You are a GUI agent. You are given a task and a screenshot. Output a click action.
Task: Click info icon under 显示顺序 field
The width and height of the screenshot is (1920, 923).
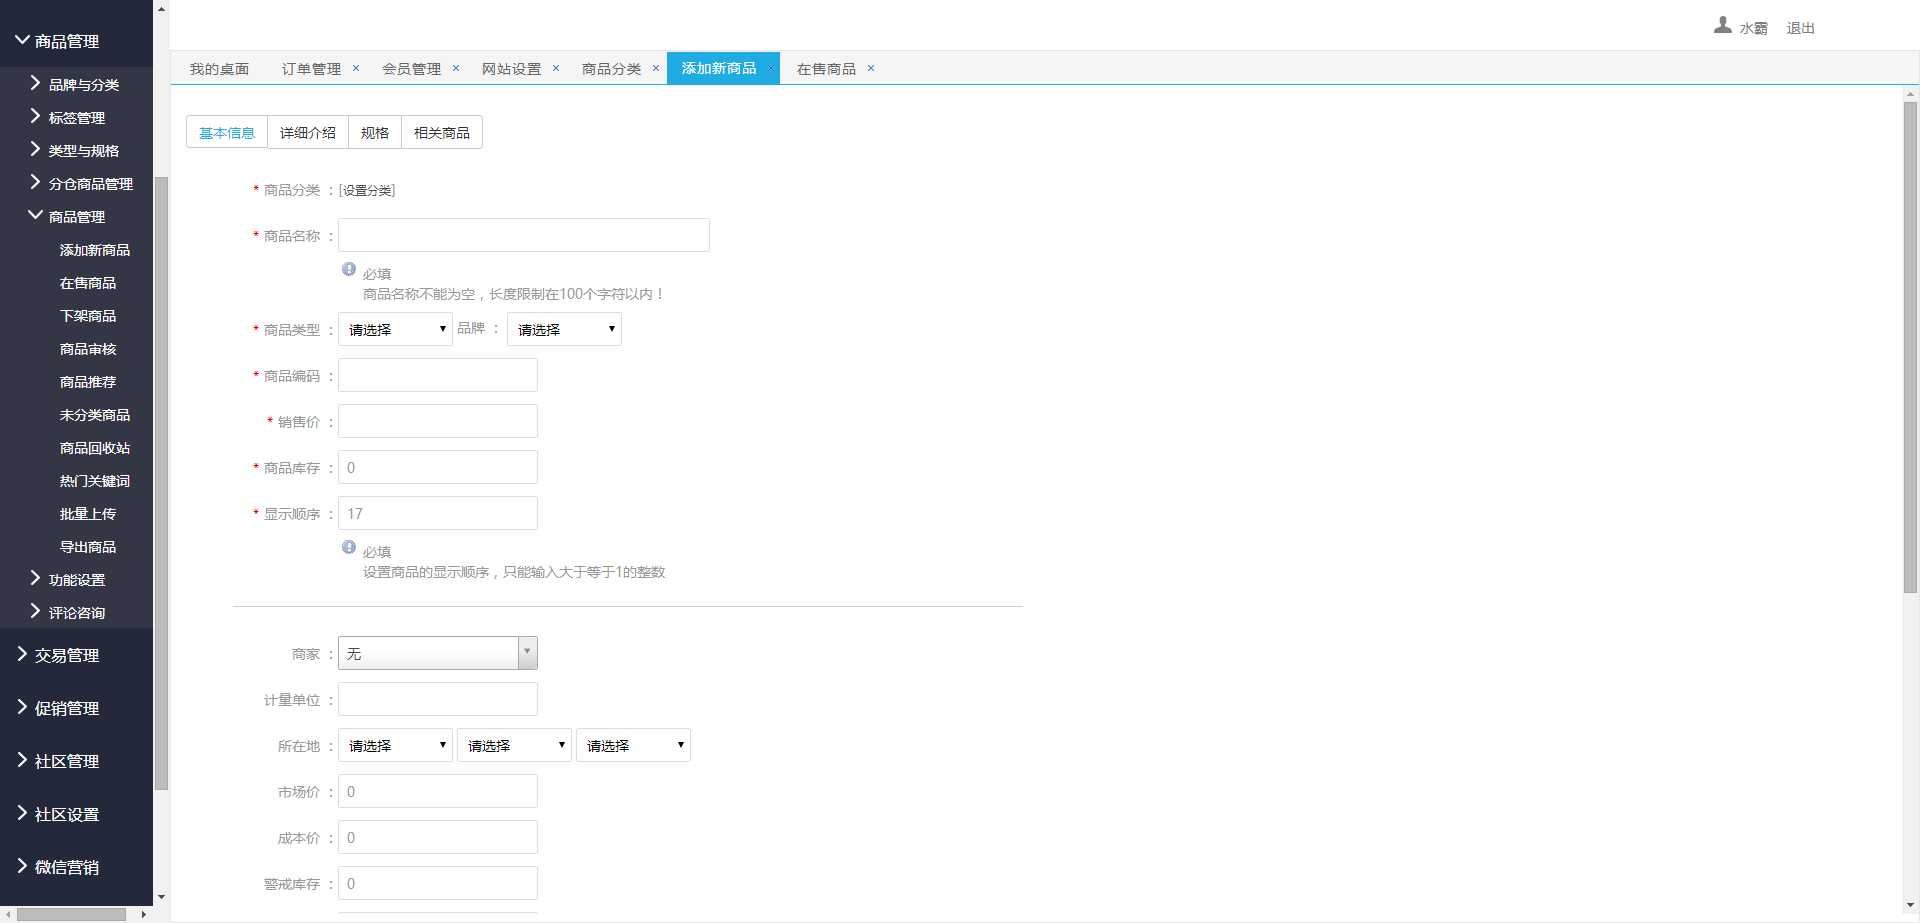pyautogui.click(x=349, y=547)
